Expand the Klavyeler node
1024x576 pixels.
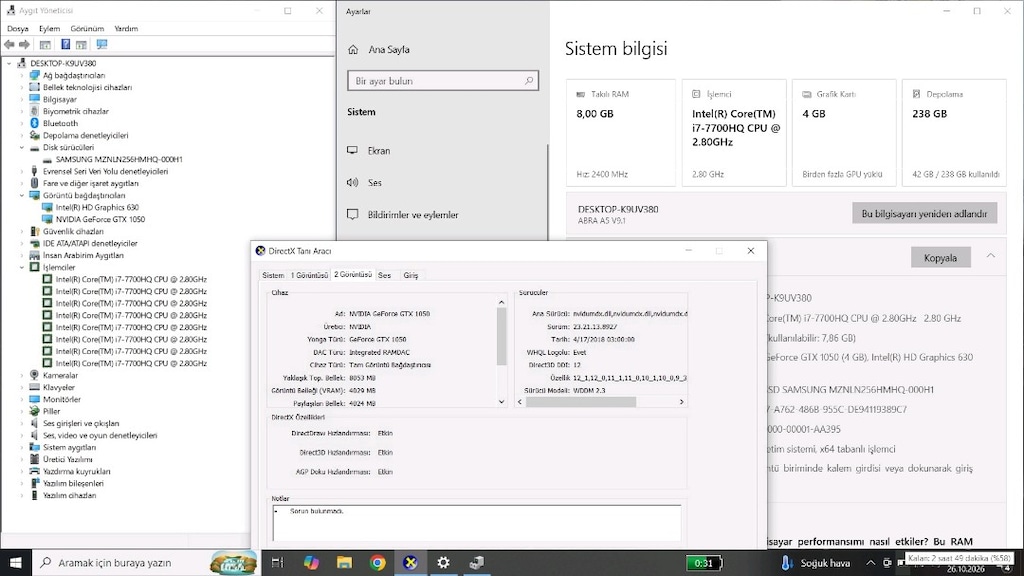click(22, 387)
